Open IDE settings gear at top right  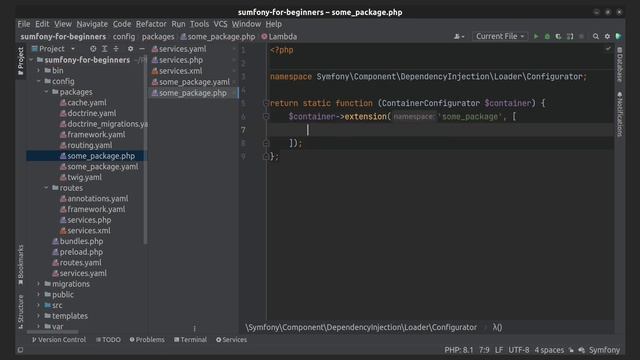point(607,36)
